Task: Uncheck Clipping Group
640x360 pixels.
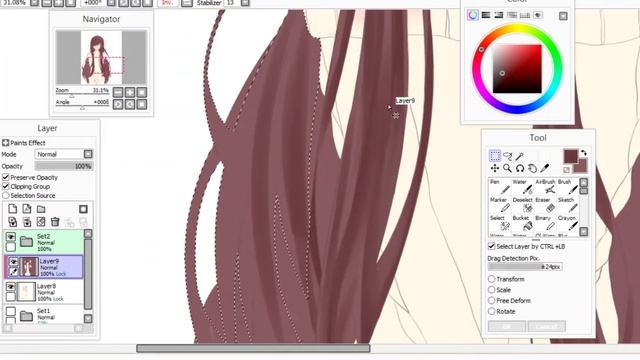Action: (6, 186)
